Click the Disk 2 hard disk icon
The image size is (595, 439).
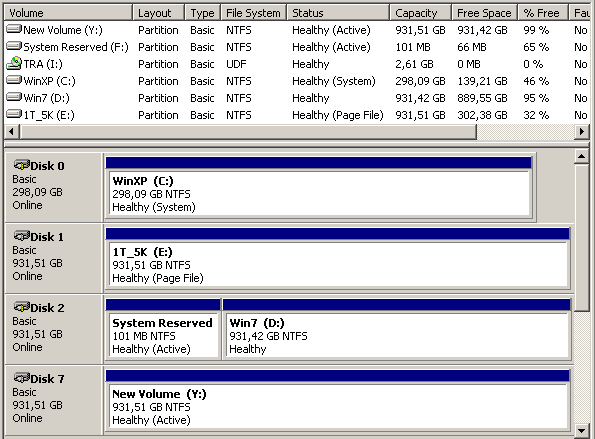tap(22, 307)
